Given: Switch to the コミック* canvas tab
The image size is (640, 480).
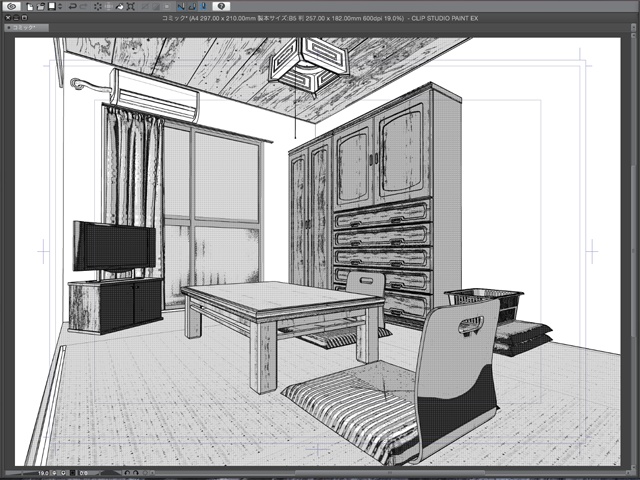Looking at the screenshot, I should point(26,28).
